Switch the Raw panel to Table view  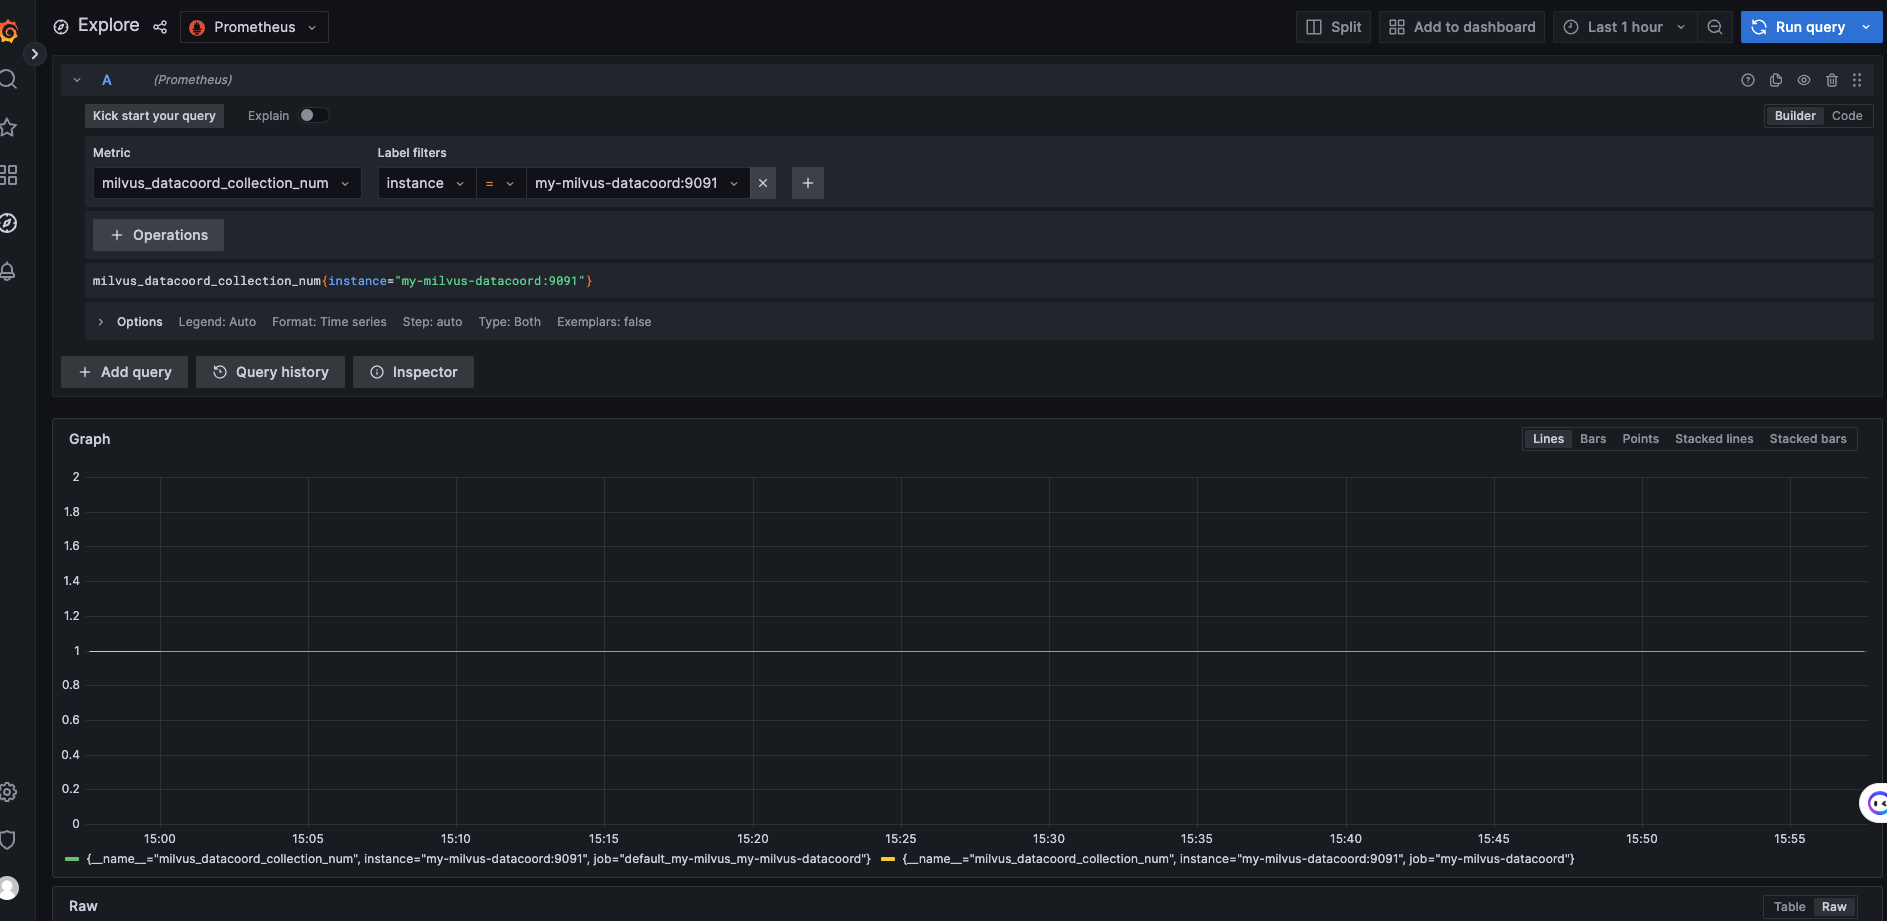[1789, 906]
